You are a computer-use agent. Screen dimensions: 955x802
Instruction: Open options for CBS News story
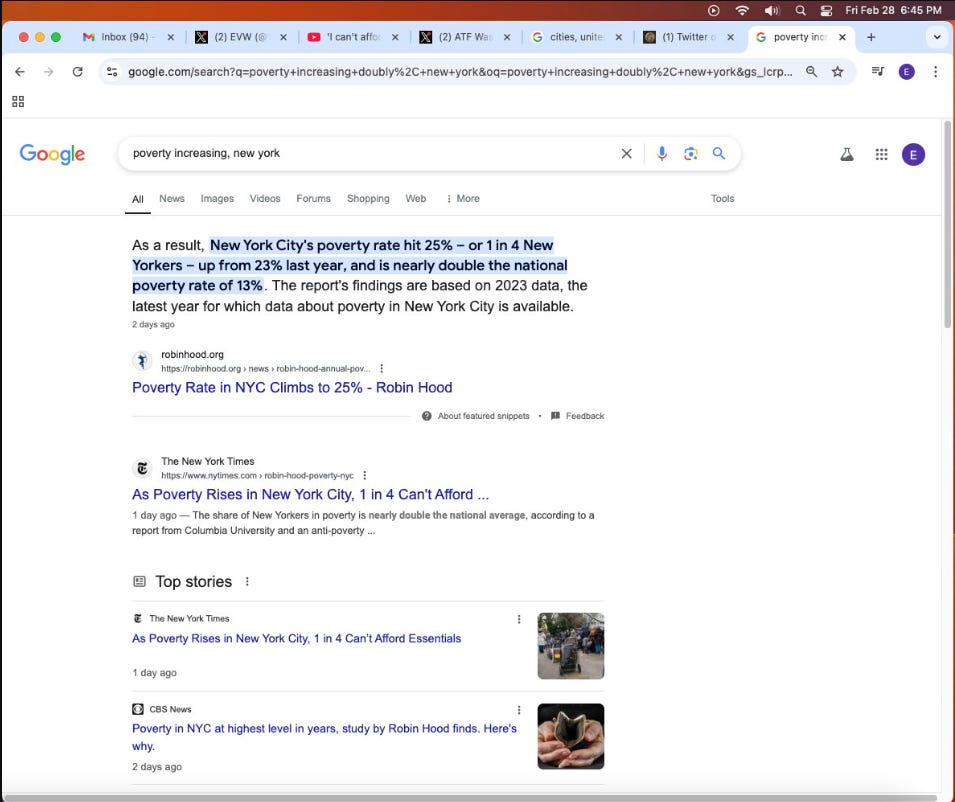point(519,710)
